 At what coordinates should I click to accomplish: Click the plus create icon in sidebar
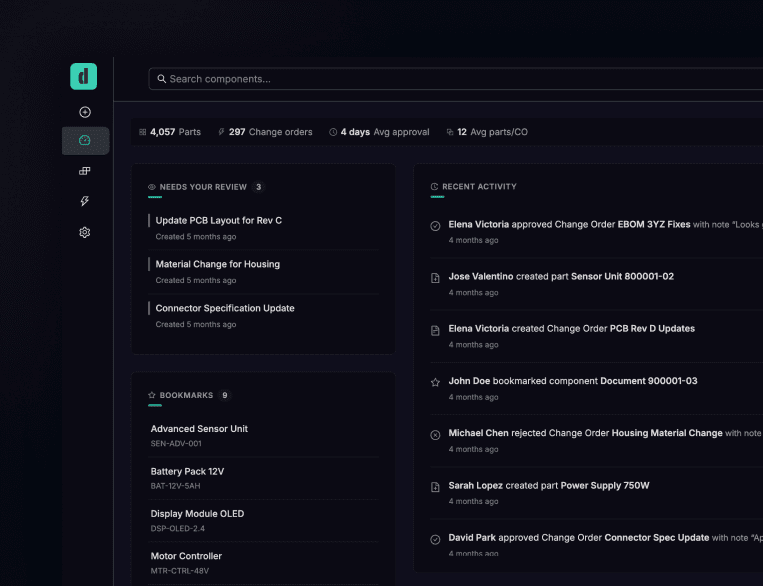85,112
